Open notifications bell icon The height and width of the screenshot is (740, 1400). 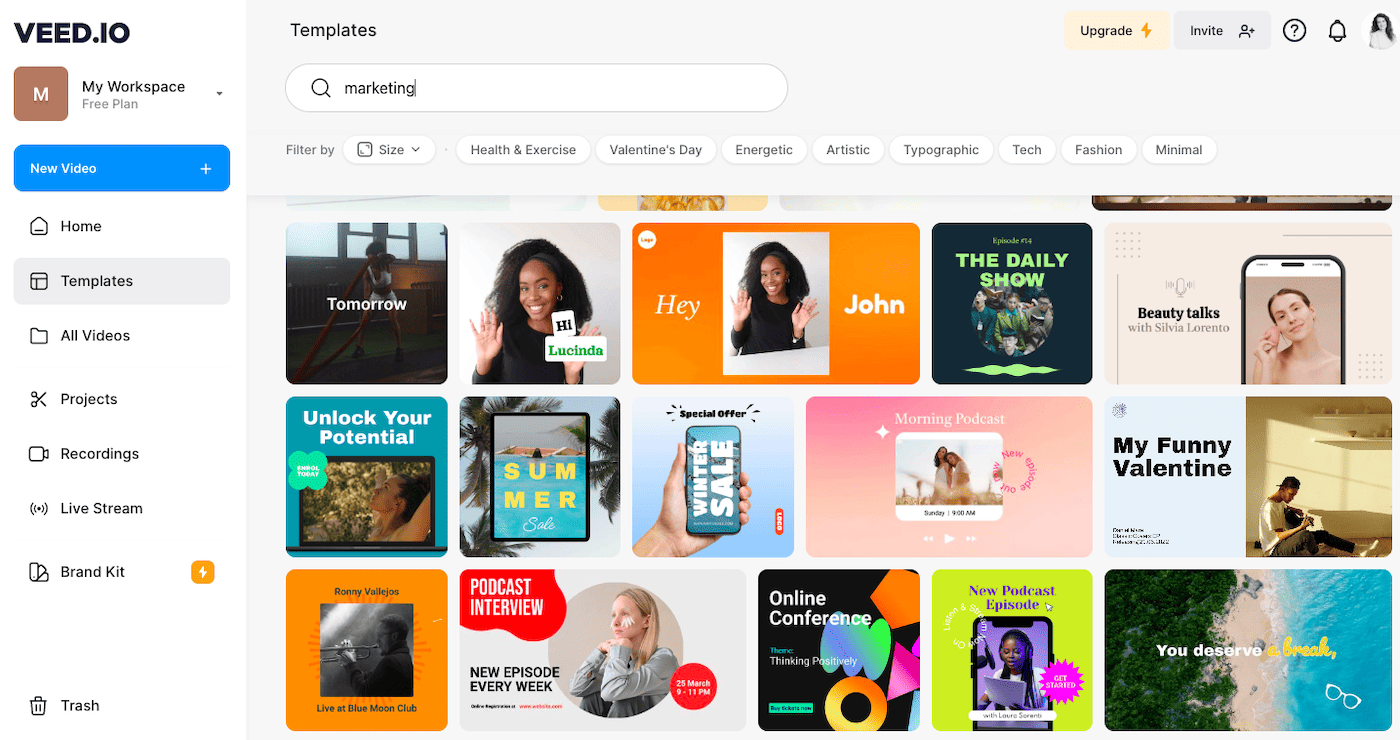(1337, 31)
